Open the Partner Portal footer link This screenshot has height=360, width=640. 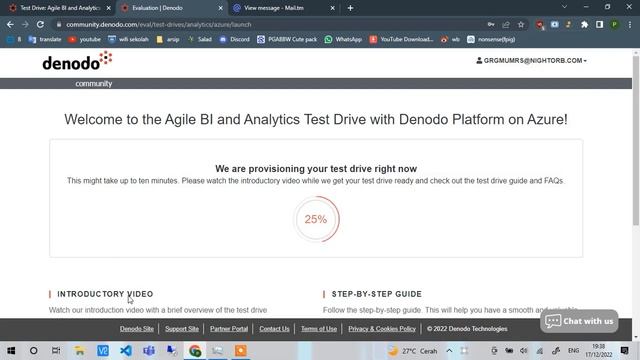(x=229, y=329)
